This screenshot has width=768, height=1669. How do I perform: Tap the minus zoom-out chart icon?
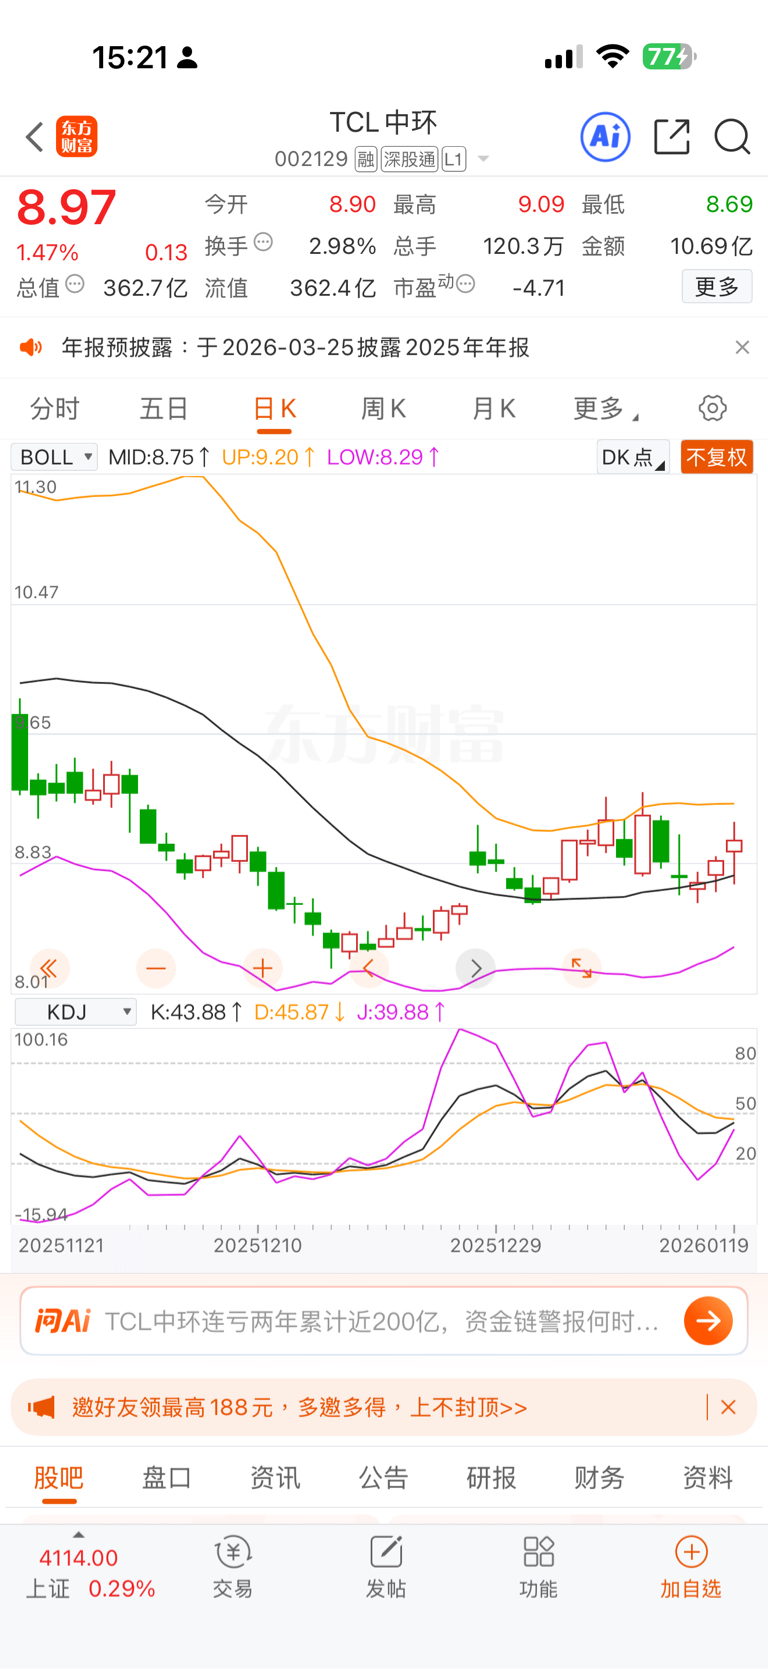155,968
